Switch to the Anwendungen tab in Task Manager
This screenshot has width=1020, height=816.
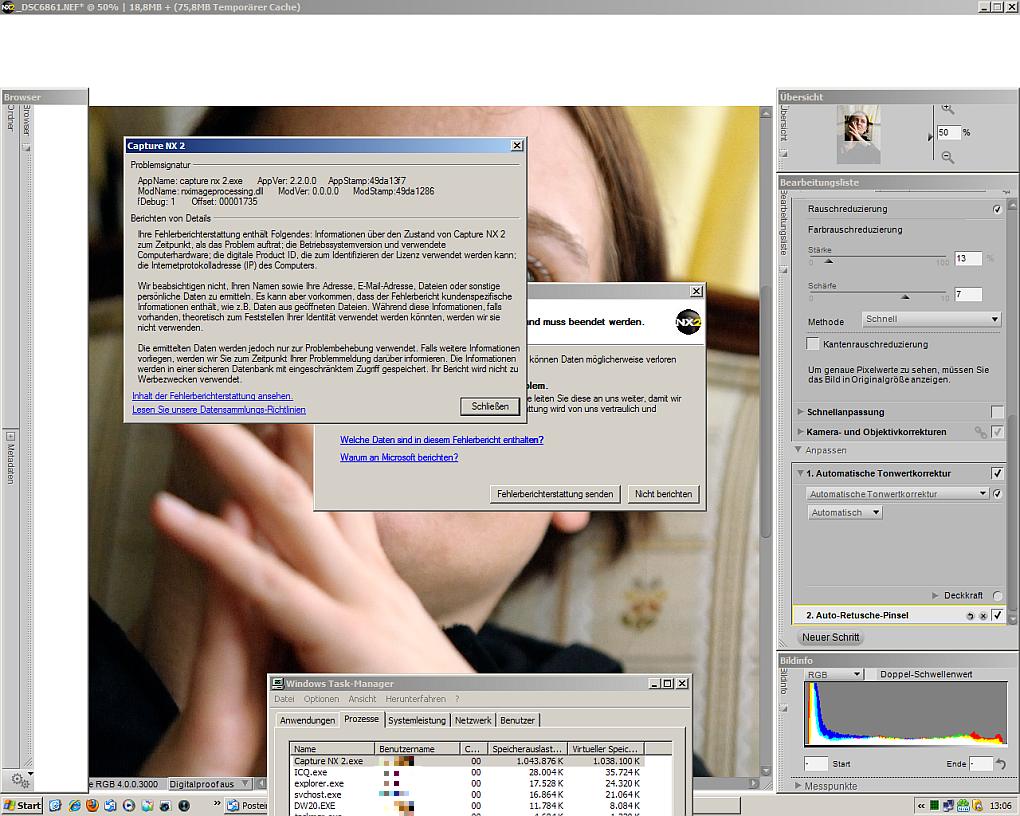pyautogui.click(x=307, y=720)
